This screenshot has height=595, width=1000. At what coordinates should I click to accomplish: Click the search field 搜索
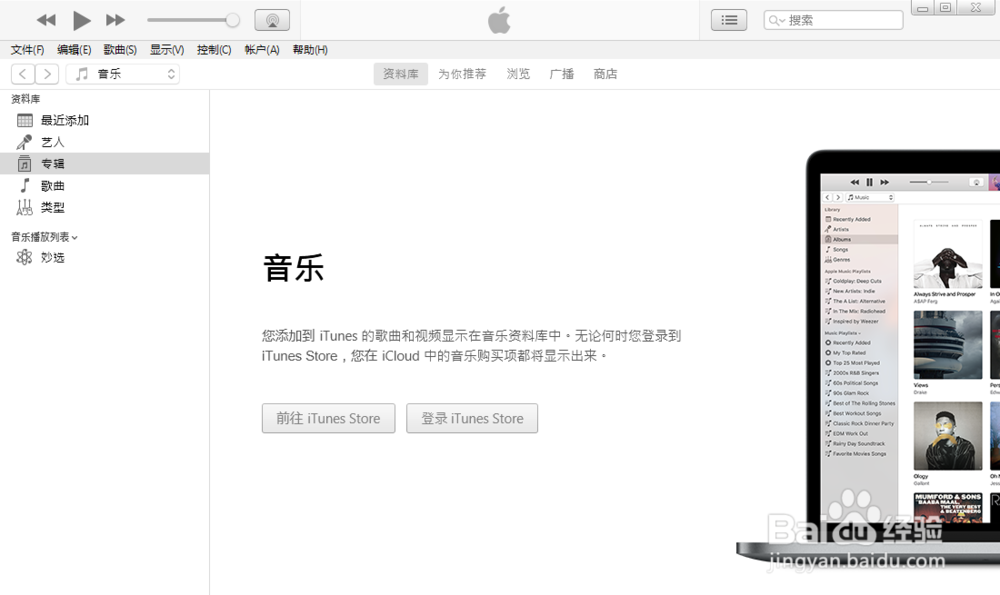[833, 20]
